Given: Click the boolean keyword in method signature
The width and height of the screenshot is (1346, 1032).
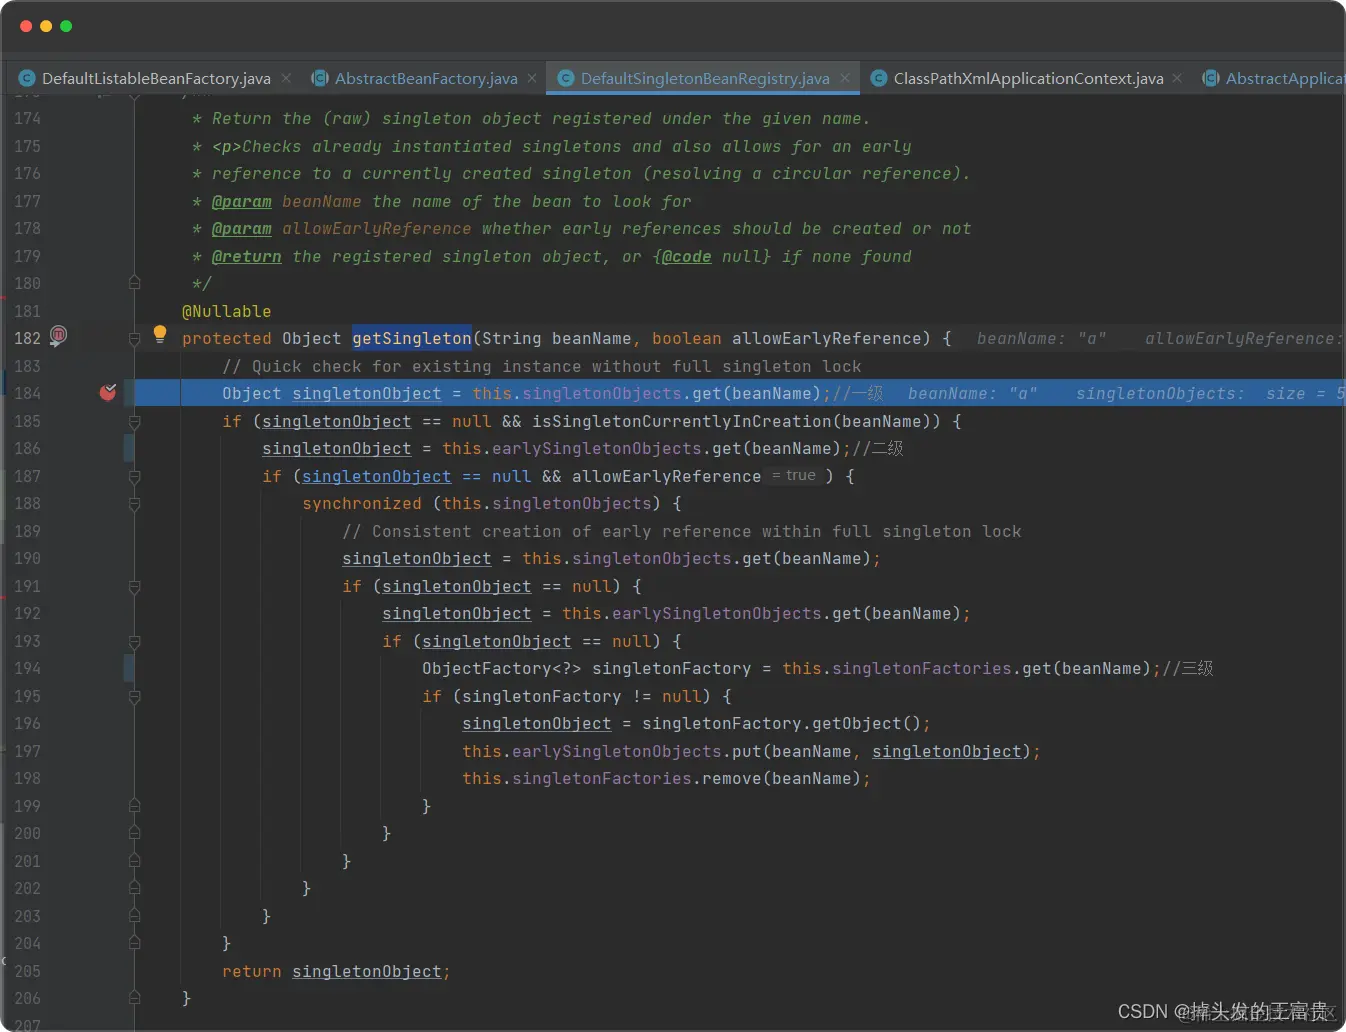Looking at the screenshot, I should 686,338.
